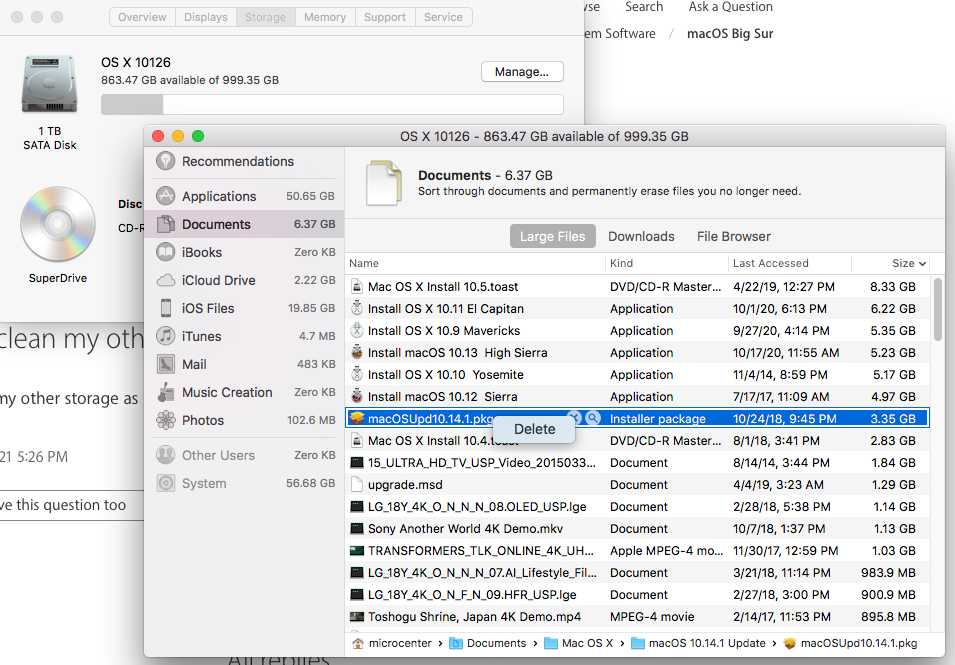Viewport: 955px width, 665px height.
Task: Click the Delete popup button
Action: [x=534, y=429]
